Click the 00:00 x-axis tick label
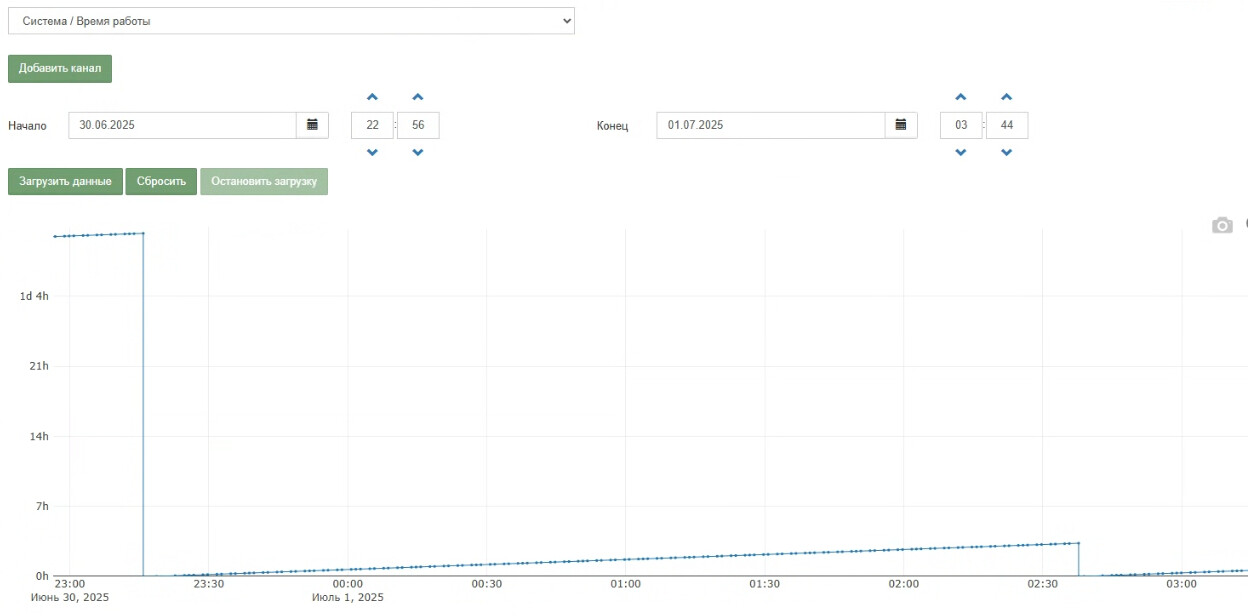1248x616 pixels. [347, 583]
